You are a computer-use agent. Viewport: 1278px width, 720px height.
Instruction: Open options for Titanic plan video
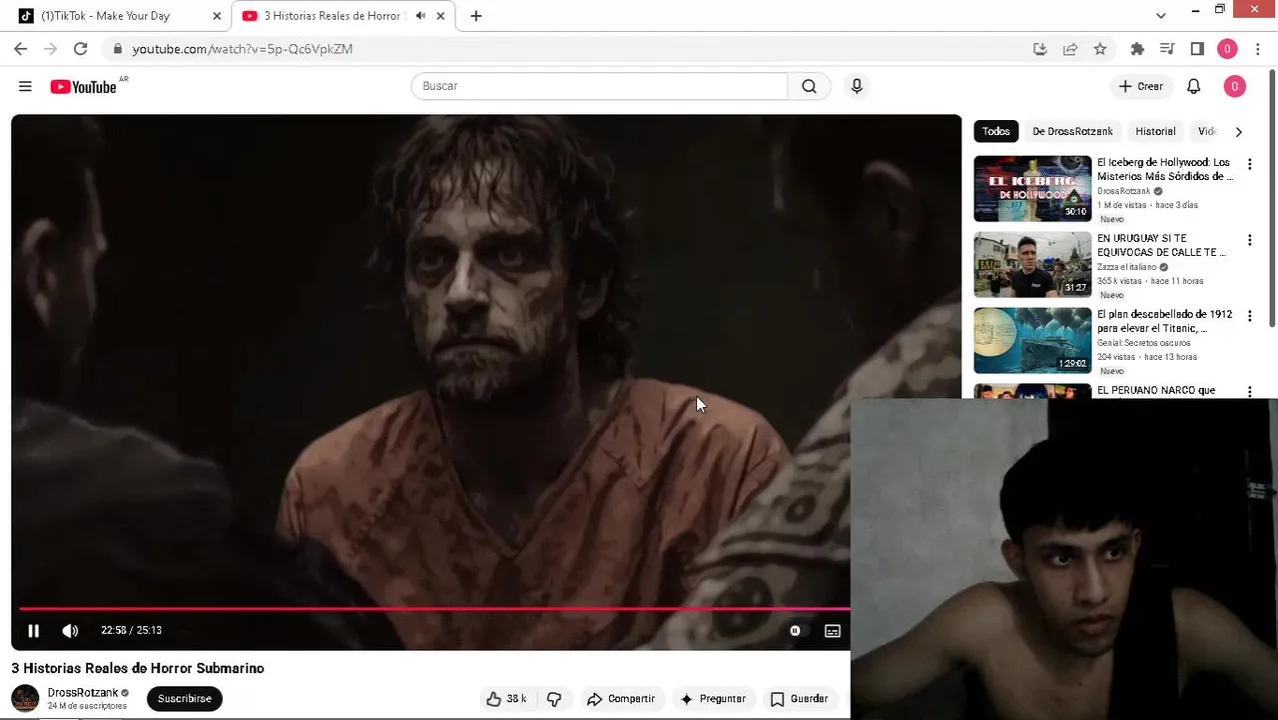click(x=1249, y=316)
